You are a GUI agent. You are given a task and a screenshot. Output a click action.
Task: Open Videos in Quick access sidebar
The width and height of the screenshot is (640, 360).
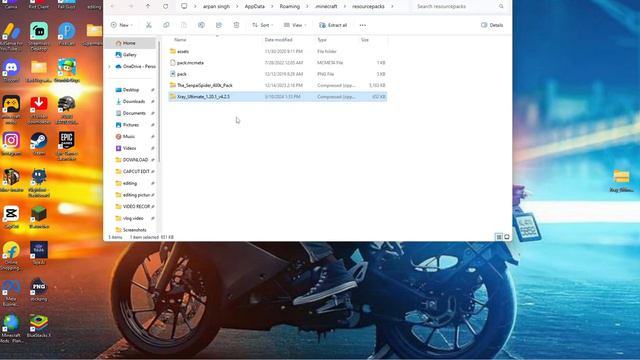point(131,148)
